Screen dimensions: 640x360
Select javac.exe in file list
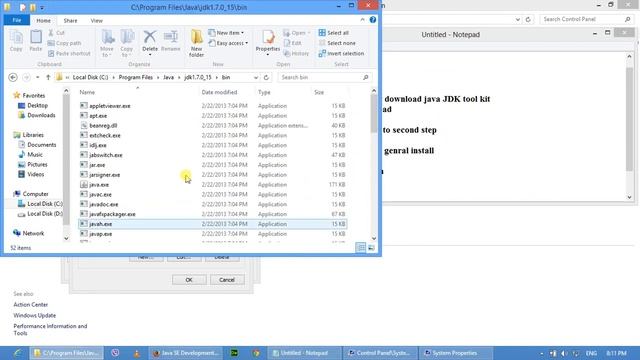click(x=213, y=194)
